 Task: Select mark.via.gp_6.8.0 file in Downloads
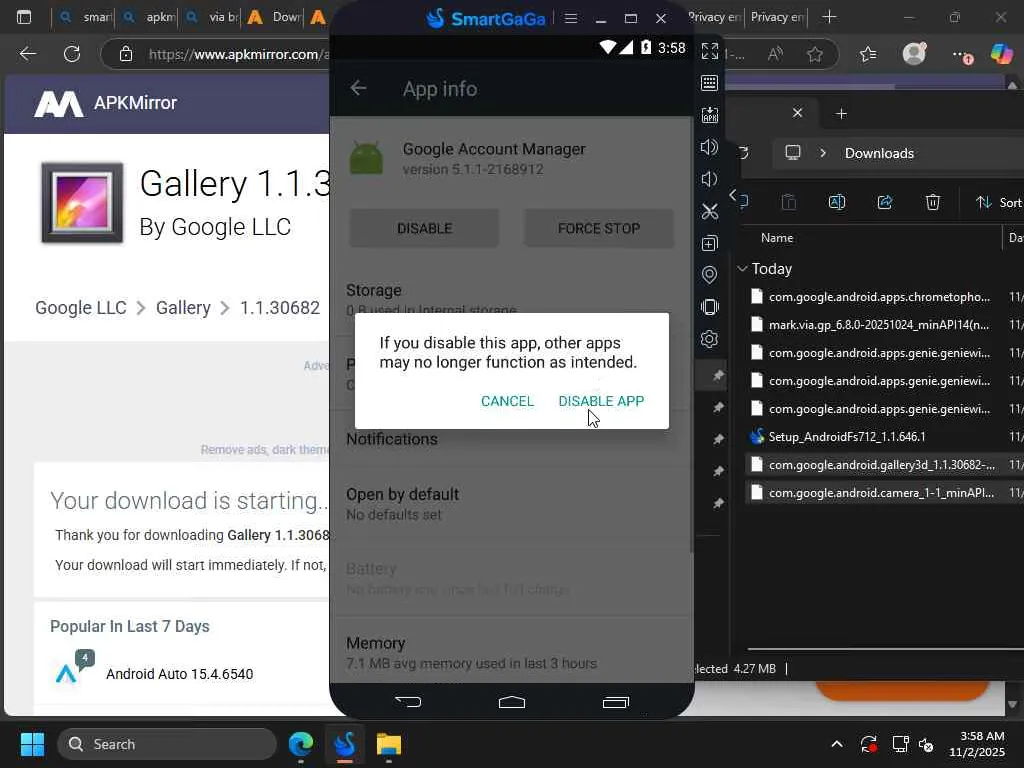tap(878, 325)
